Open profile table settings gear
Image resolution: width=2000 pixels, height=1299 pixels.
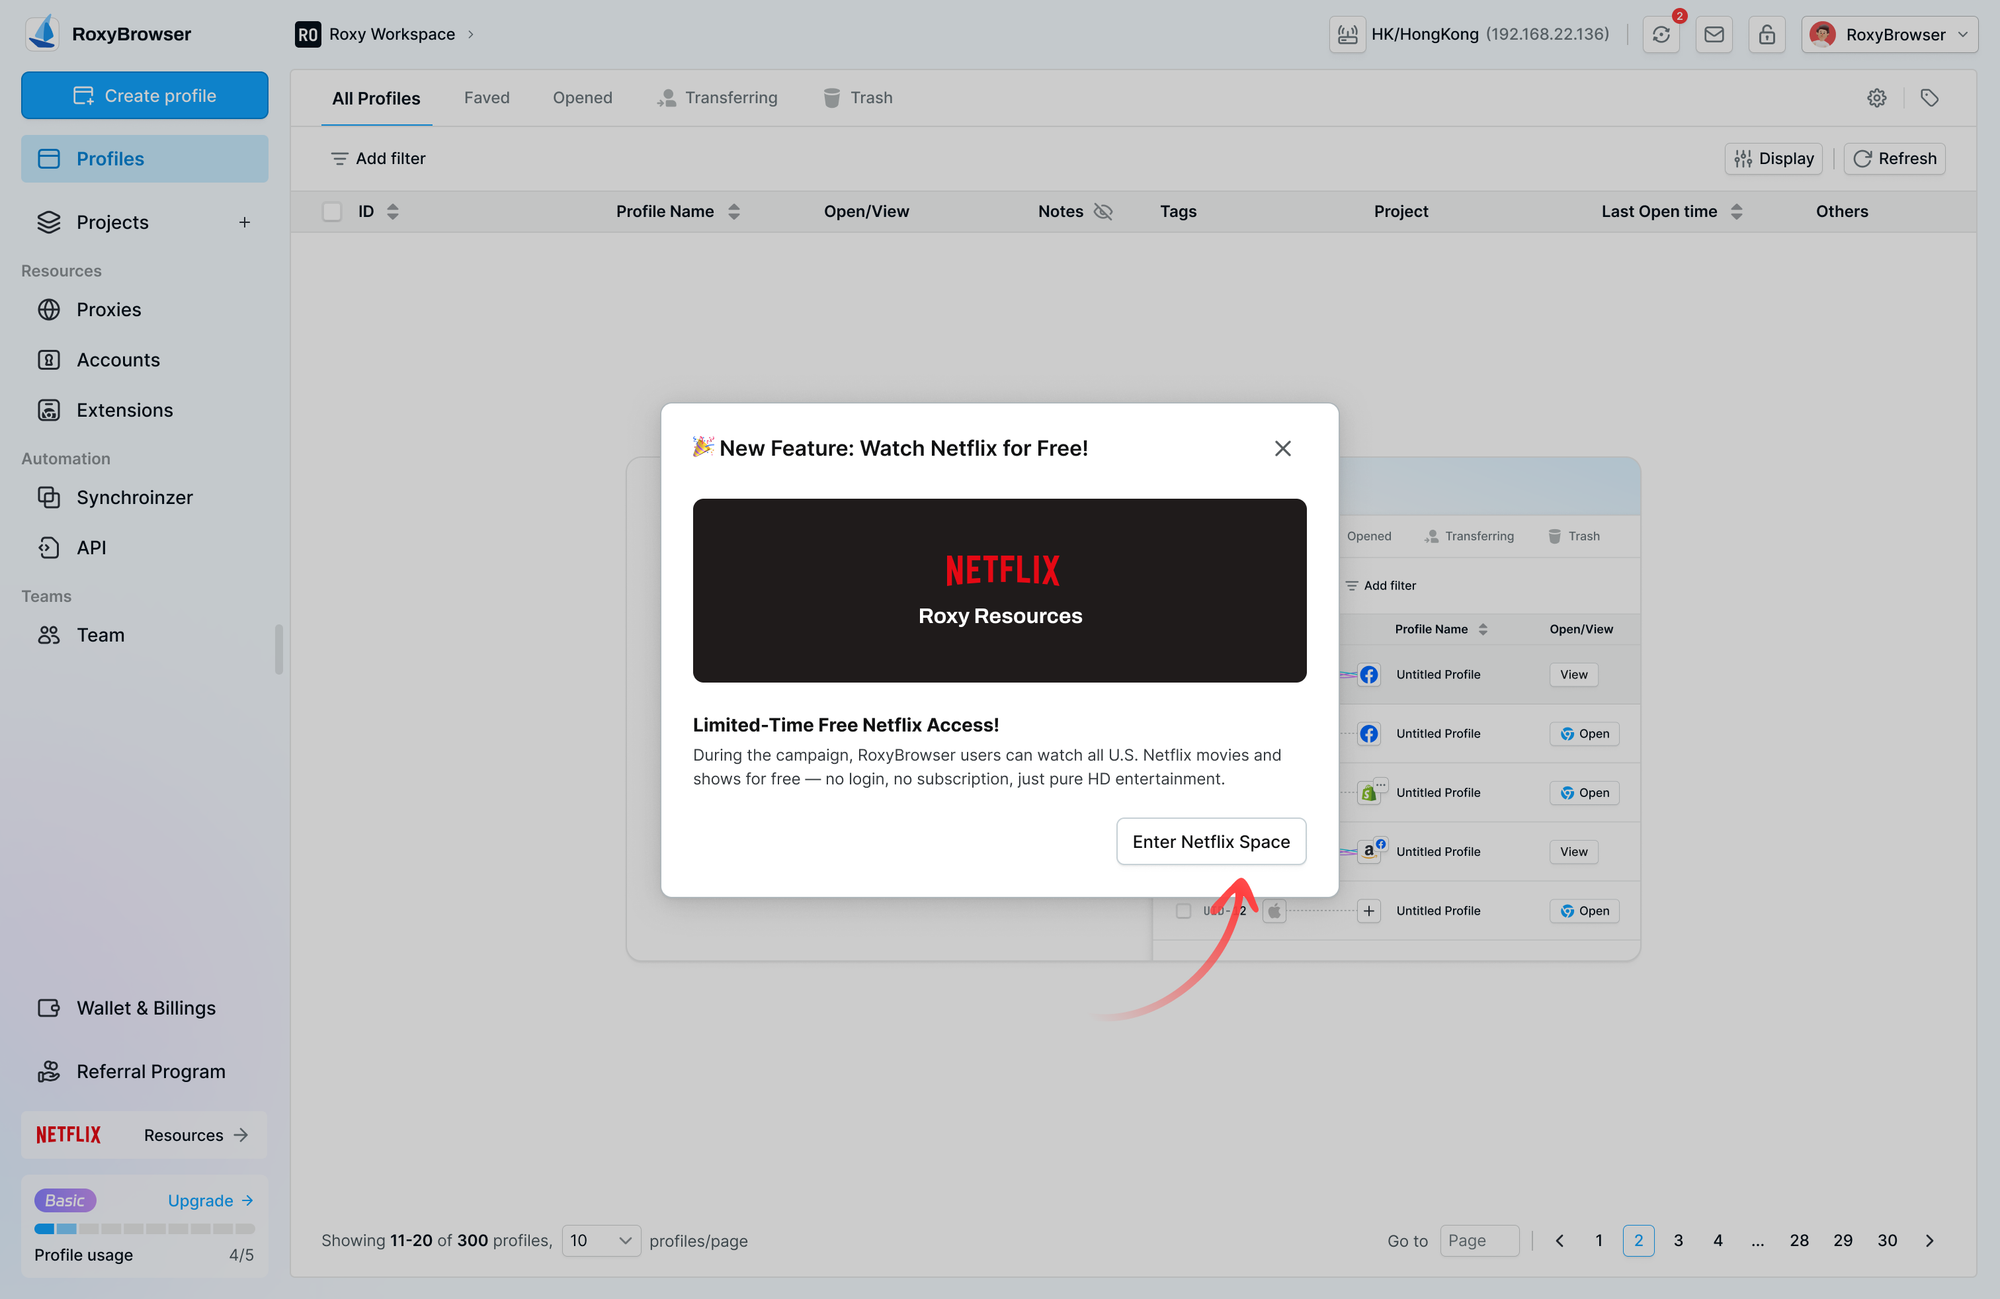(1877, 97)
